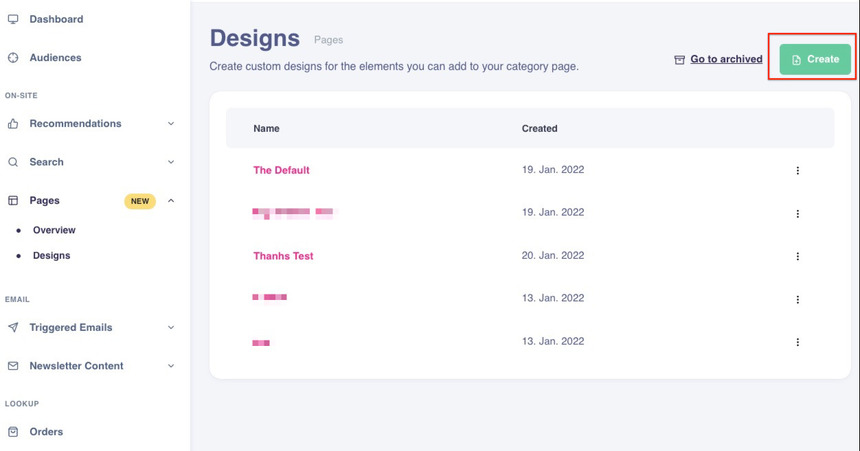860x451 pixels.
Task: Click the Audiences target icon
Action: [13, 58]
